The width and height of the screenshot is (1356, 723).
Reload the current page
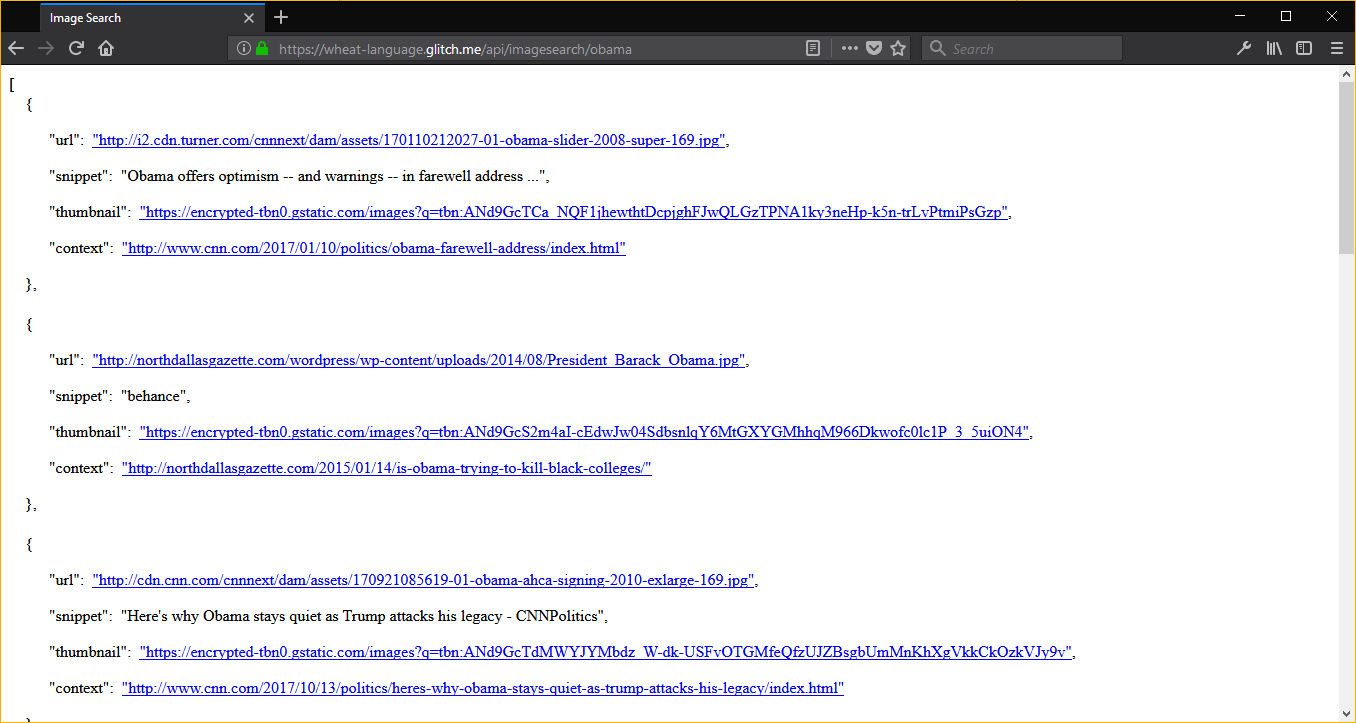76,48
